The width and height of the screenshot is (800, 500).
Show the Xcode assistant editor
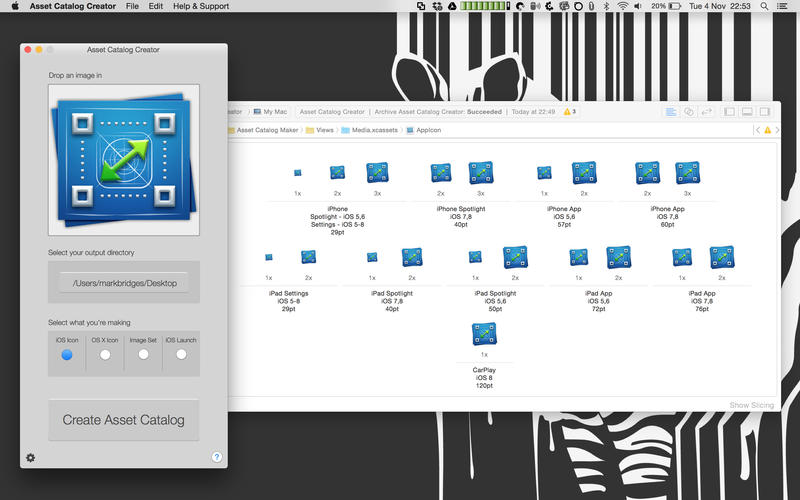[689, 112]
